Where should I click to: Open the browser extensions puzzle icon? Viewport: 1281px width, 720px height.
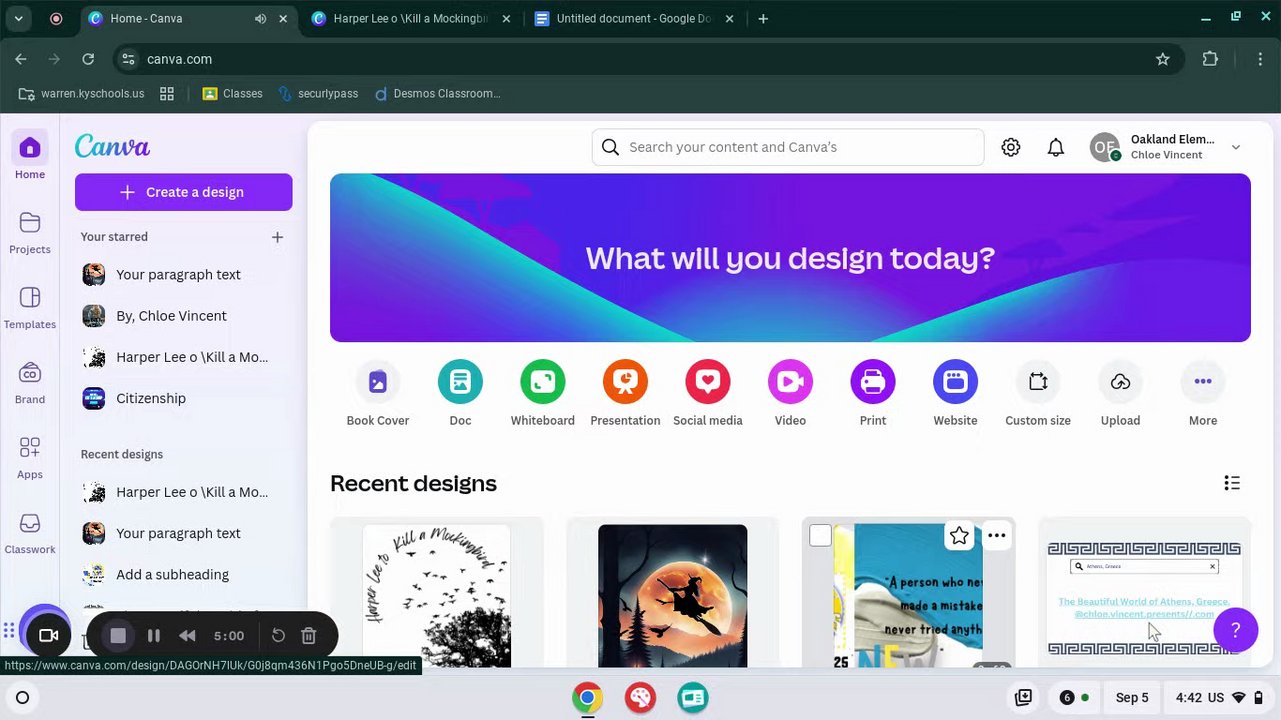tap(1210, 59)
